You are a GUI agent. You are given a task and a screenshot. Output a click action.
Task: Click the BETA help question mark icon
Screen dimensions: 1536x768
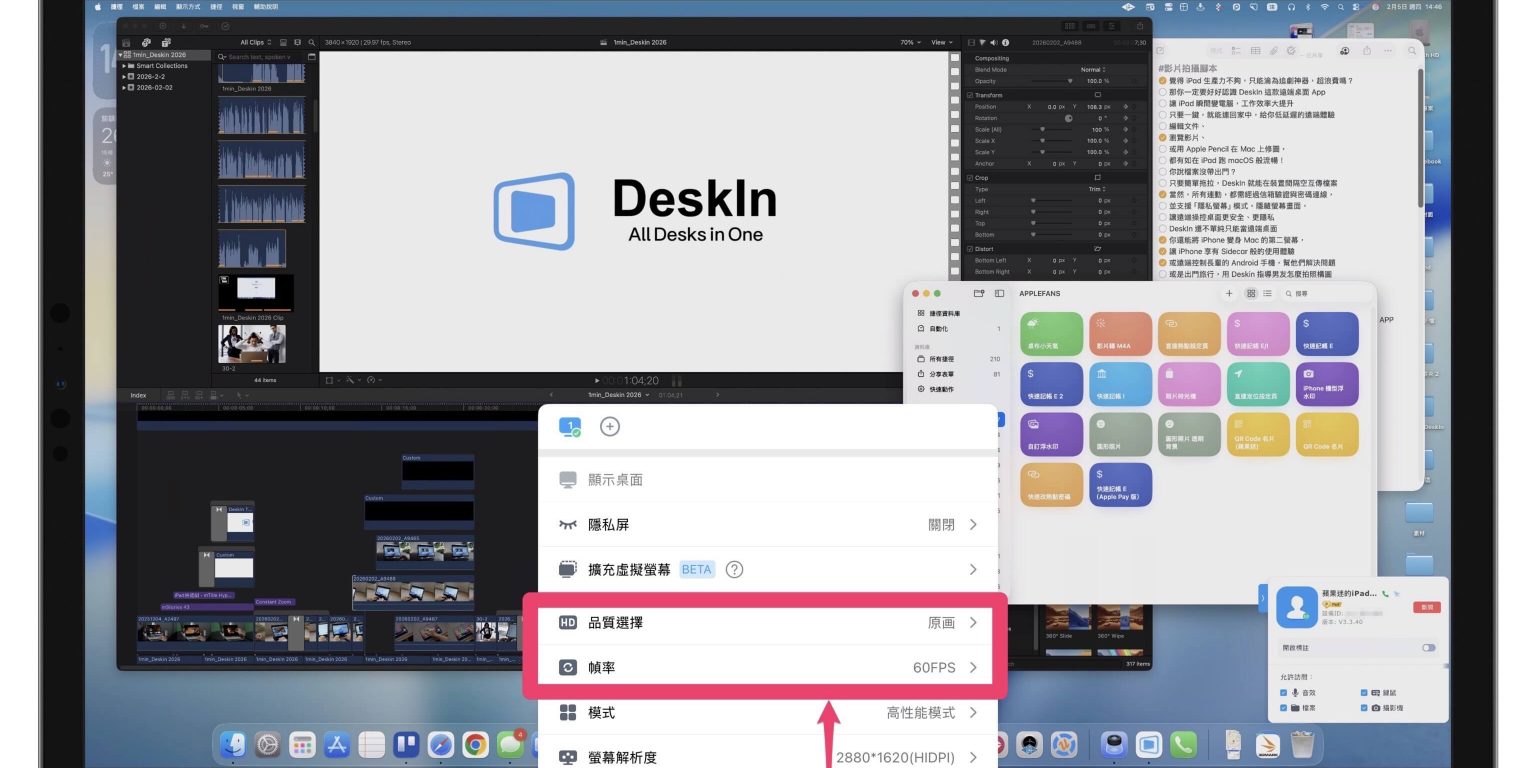pos(734,570)
